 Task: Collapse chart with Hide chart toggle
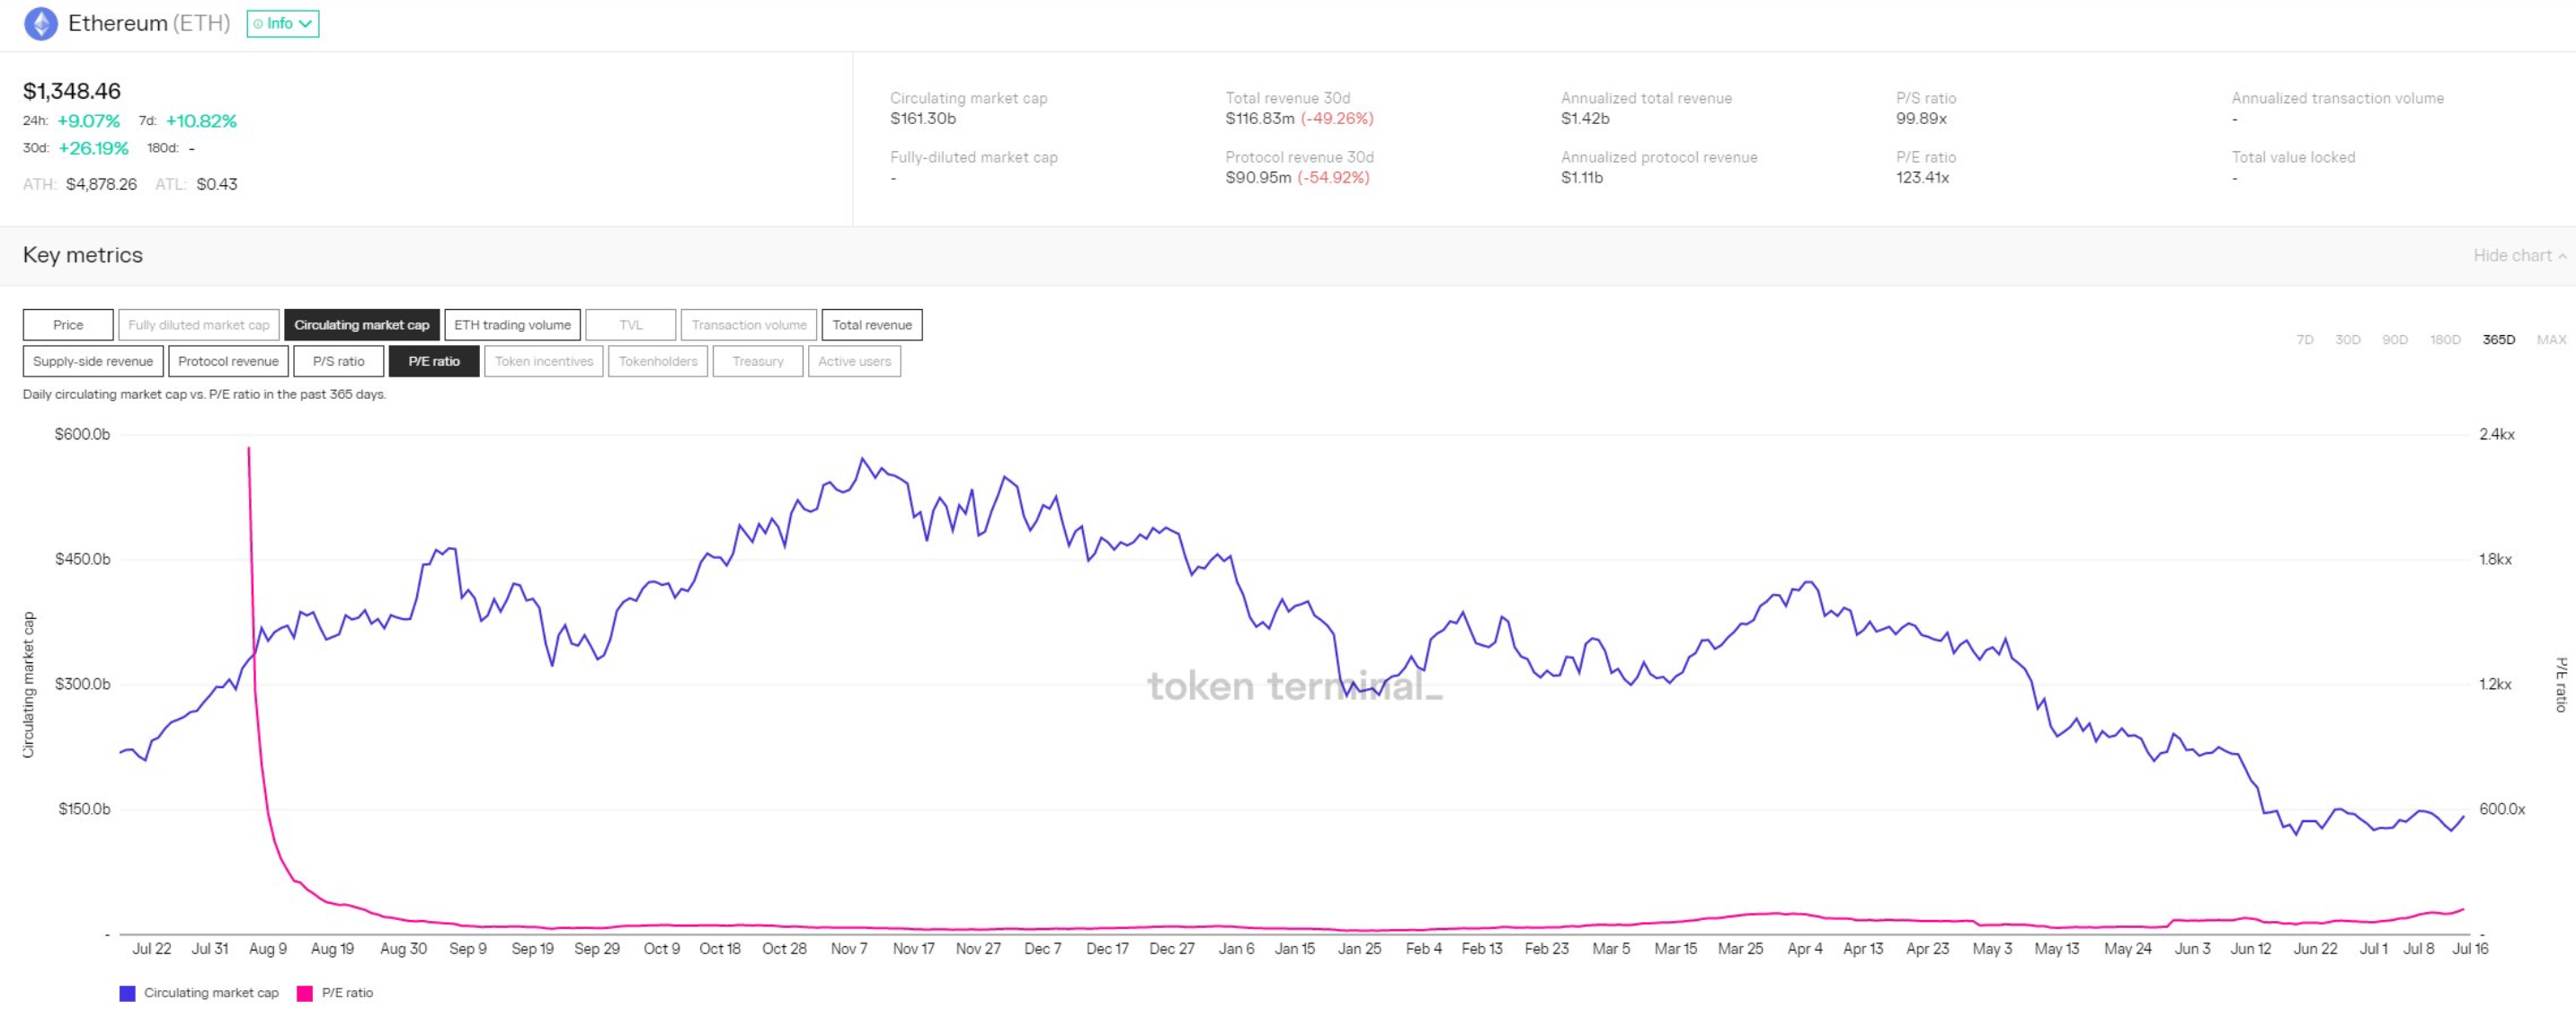2521,255
